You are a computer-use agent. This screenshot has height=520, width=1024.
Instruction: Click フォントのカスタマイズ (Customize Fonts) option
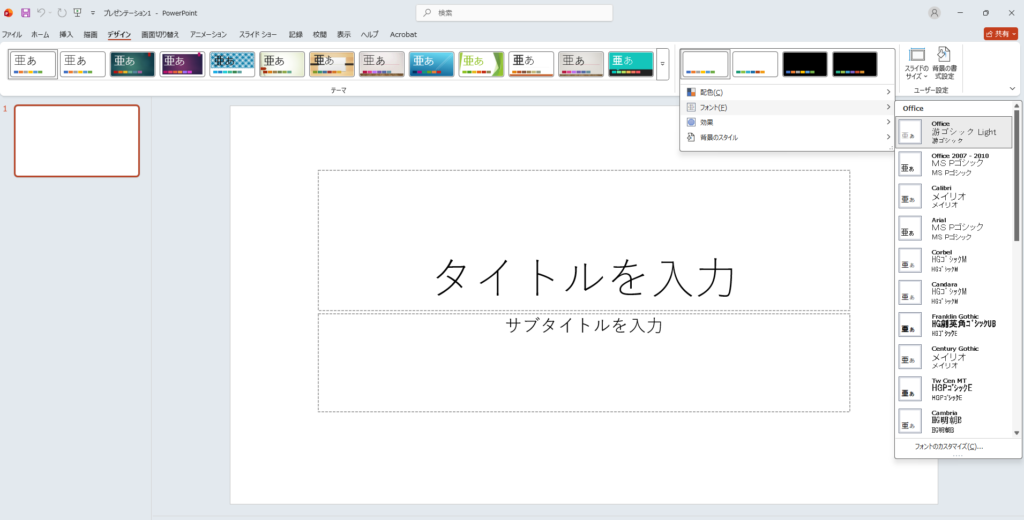coord(948,446)
